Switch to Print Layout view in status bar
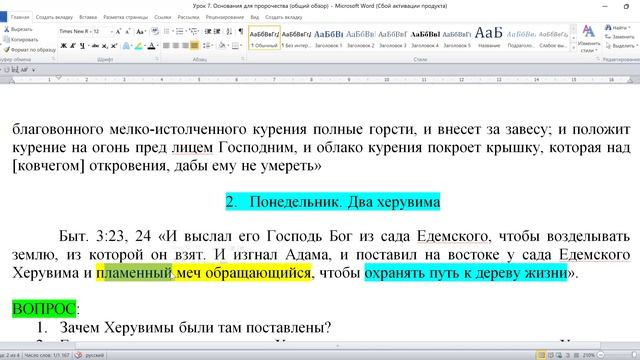Screen dimensions: 640x360 point(541,356)
